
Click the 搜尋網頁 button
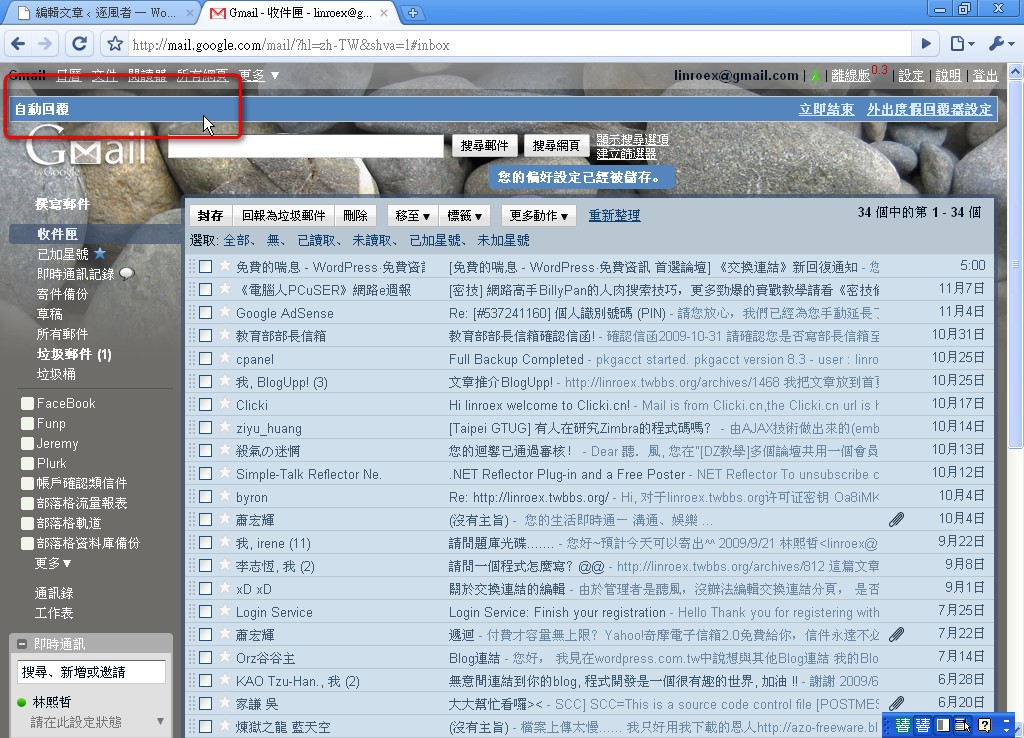pos(556,146)
